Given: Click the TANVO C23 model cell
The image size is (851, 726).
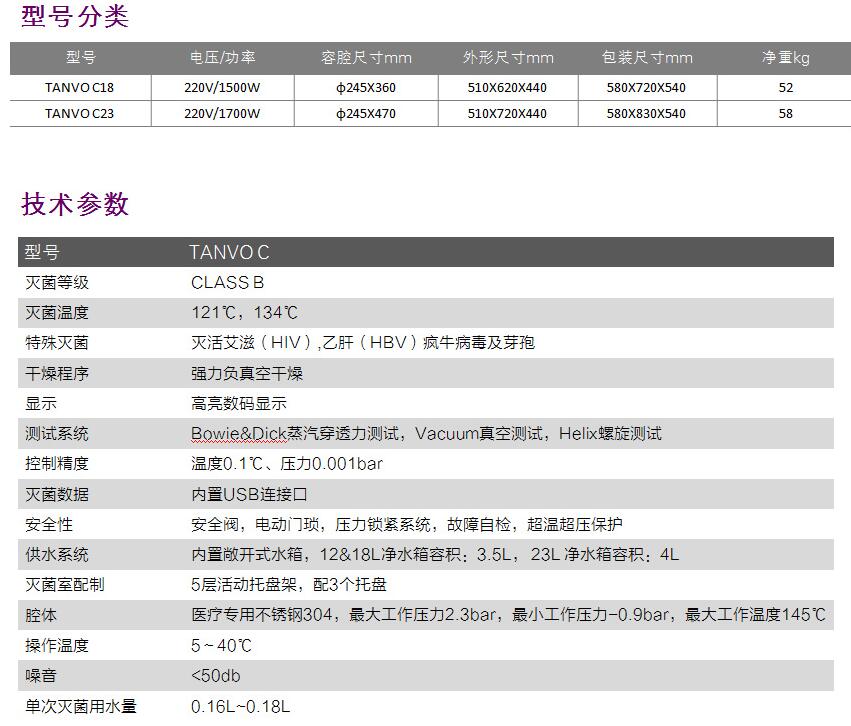Looking at the screenshot, I should (x=80, y=113).
